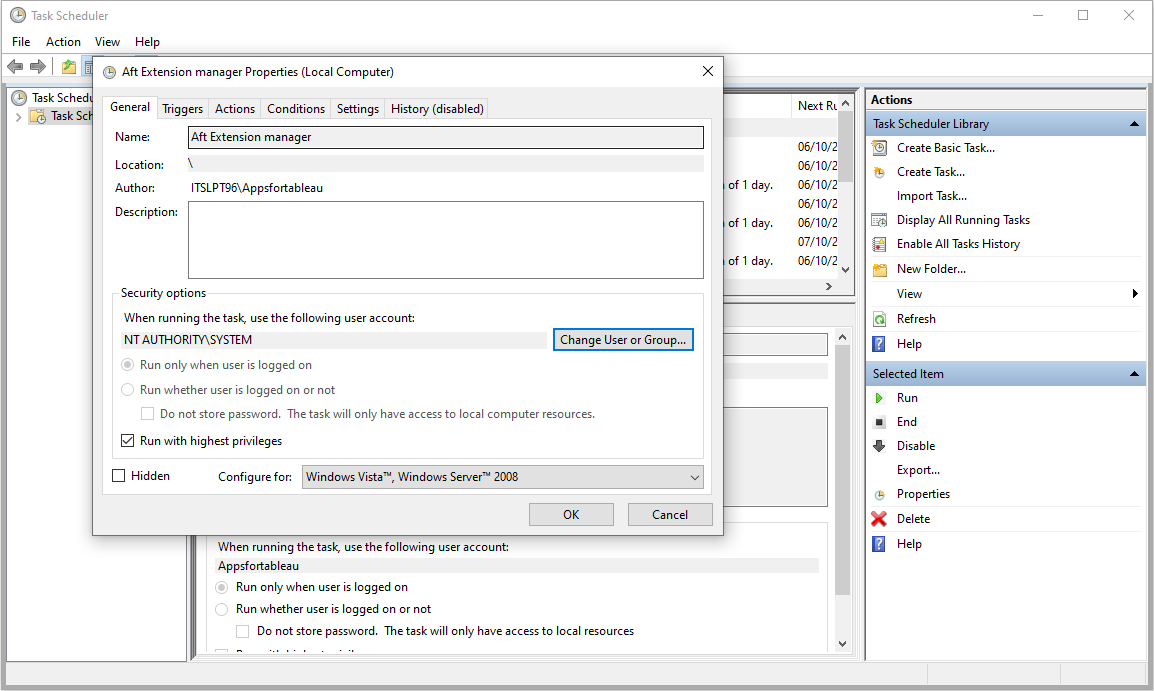This screenshot has height=691, width=1154.
Task: Open the Configure for dropdown
Action: tap(502, 478)
